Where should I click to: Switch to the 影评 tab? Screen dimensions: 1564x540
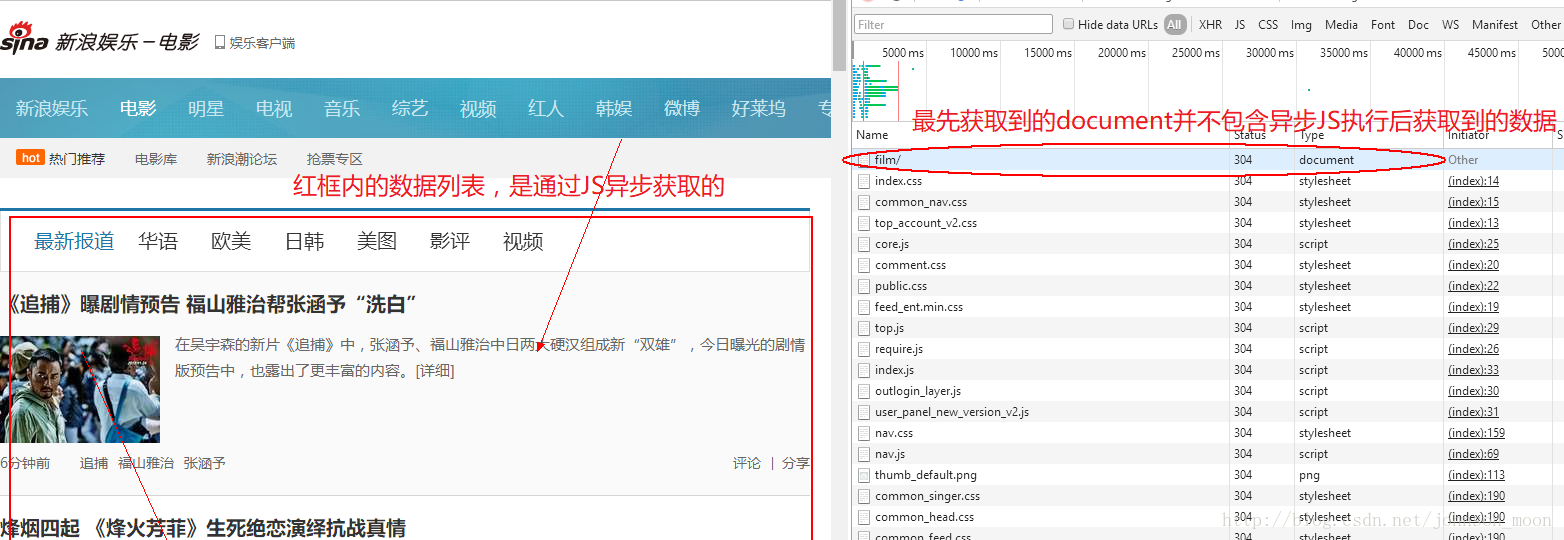(450, 241)
